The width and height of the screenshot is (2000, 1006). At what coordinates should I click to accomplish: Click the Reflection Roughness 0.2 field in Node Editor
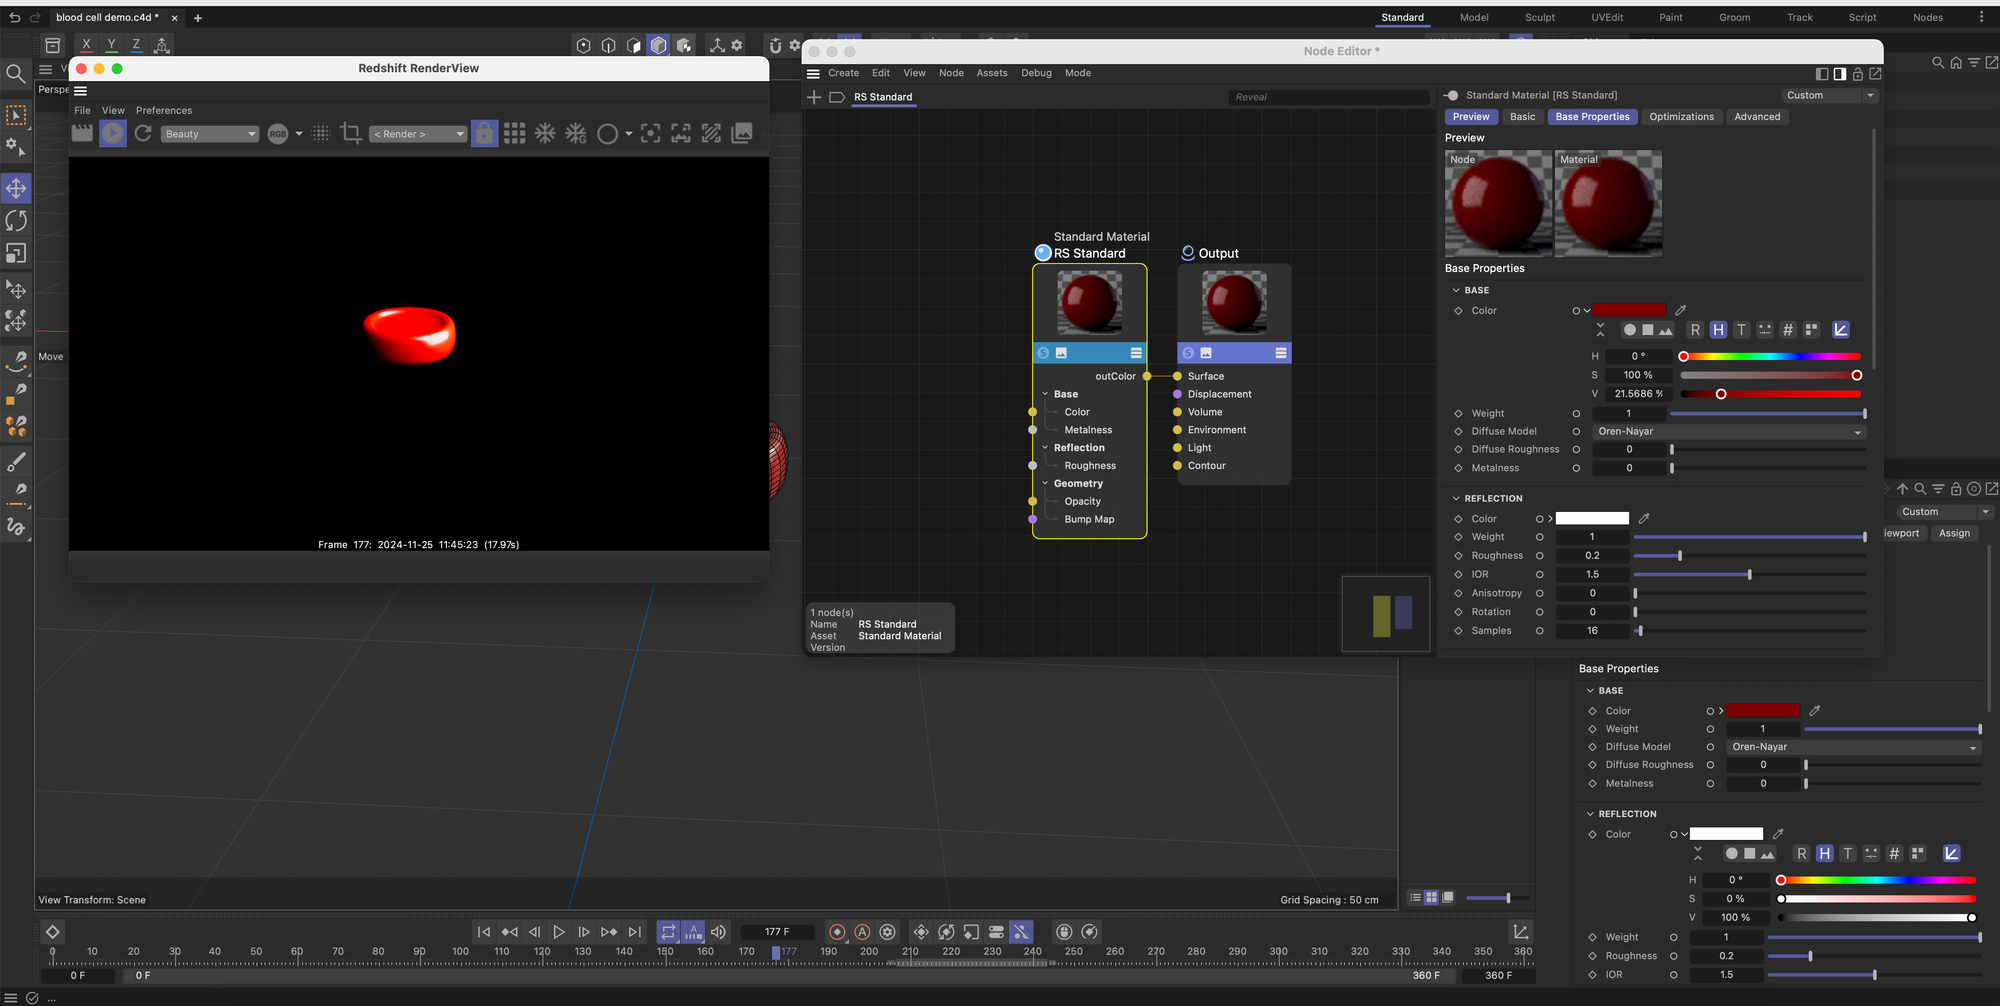coord(1592,556)
